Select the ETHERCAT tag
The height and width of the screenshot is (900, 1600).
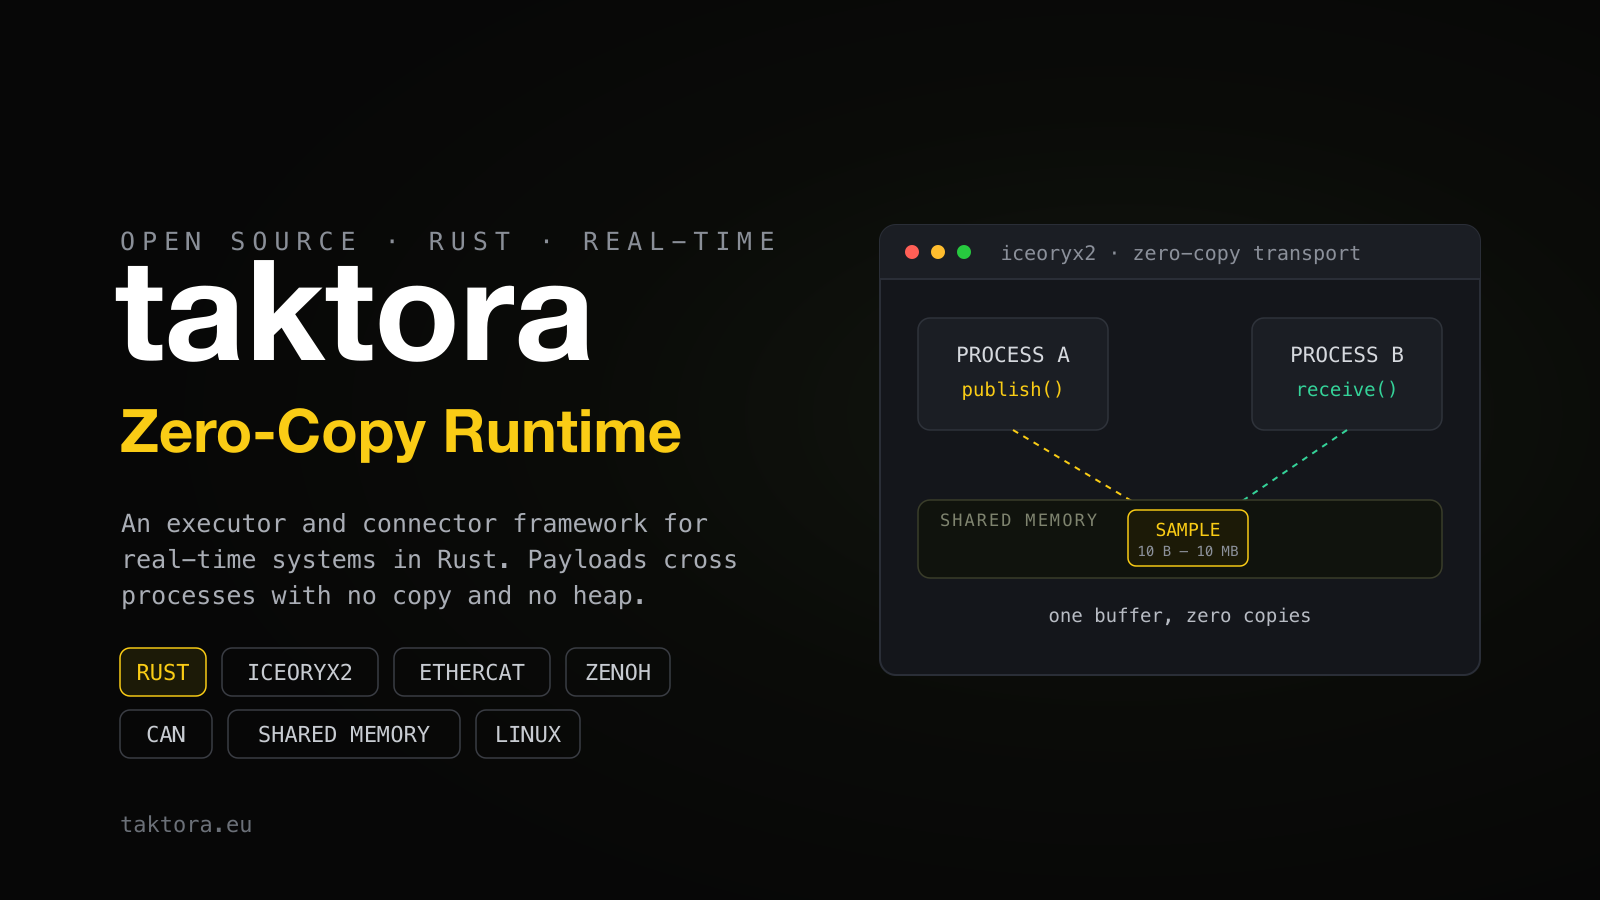click(x=472, y=672)
